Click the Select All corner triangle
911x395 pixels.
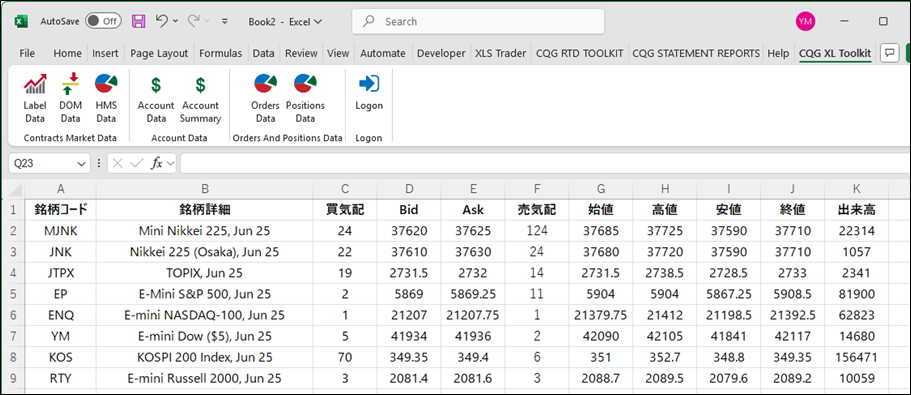pyautogui.click(x=16, y=189)
